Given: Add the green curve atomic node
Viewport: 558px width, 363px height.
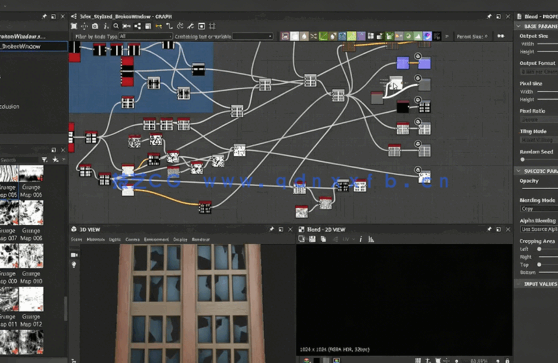Looking at the screenshot, I should (323, 36).
